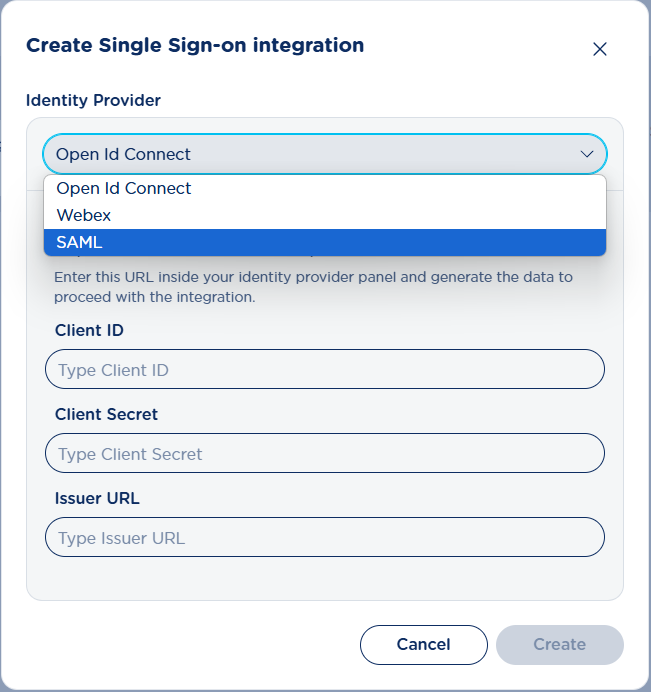Close the Single Sign-on integration dialog
The image size is (651, 692).
tap(600, 49)
